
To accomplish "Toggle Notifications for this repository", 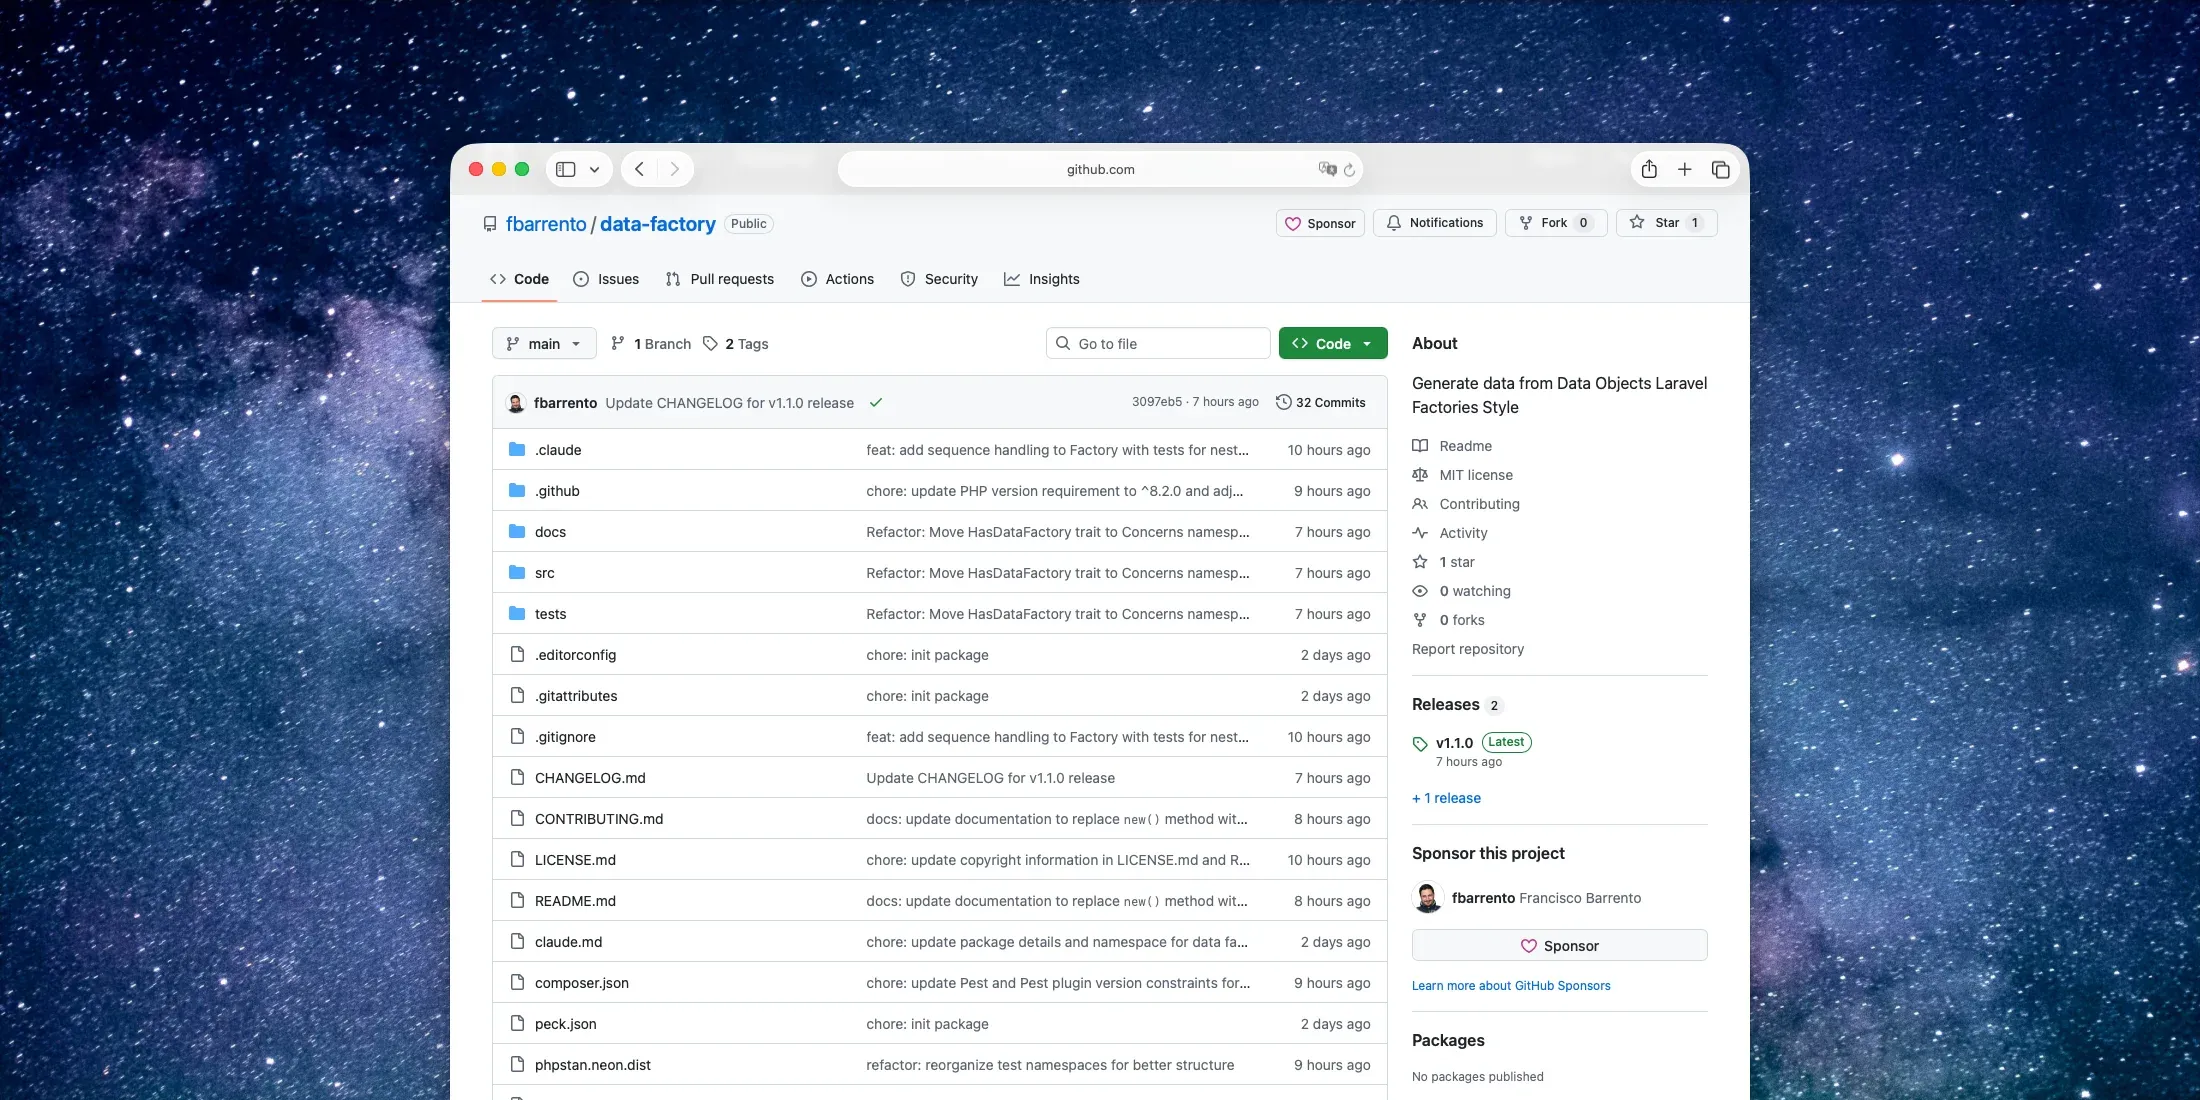I will pyautogui.click(x=1435, y=223).
